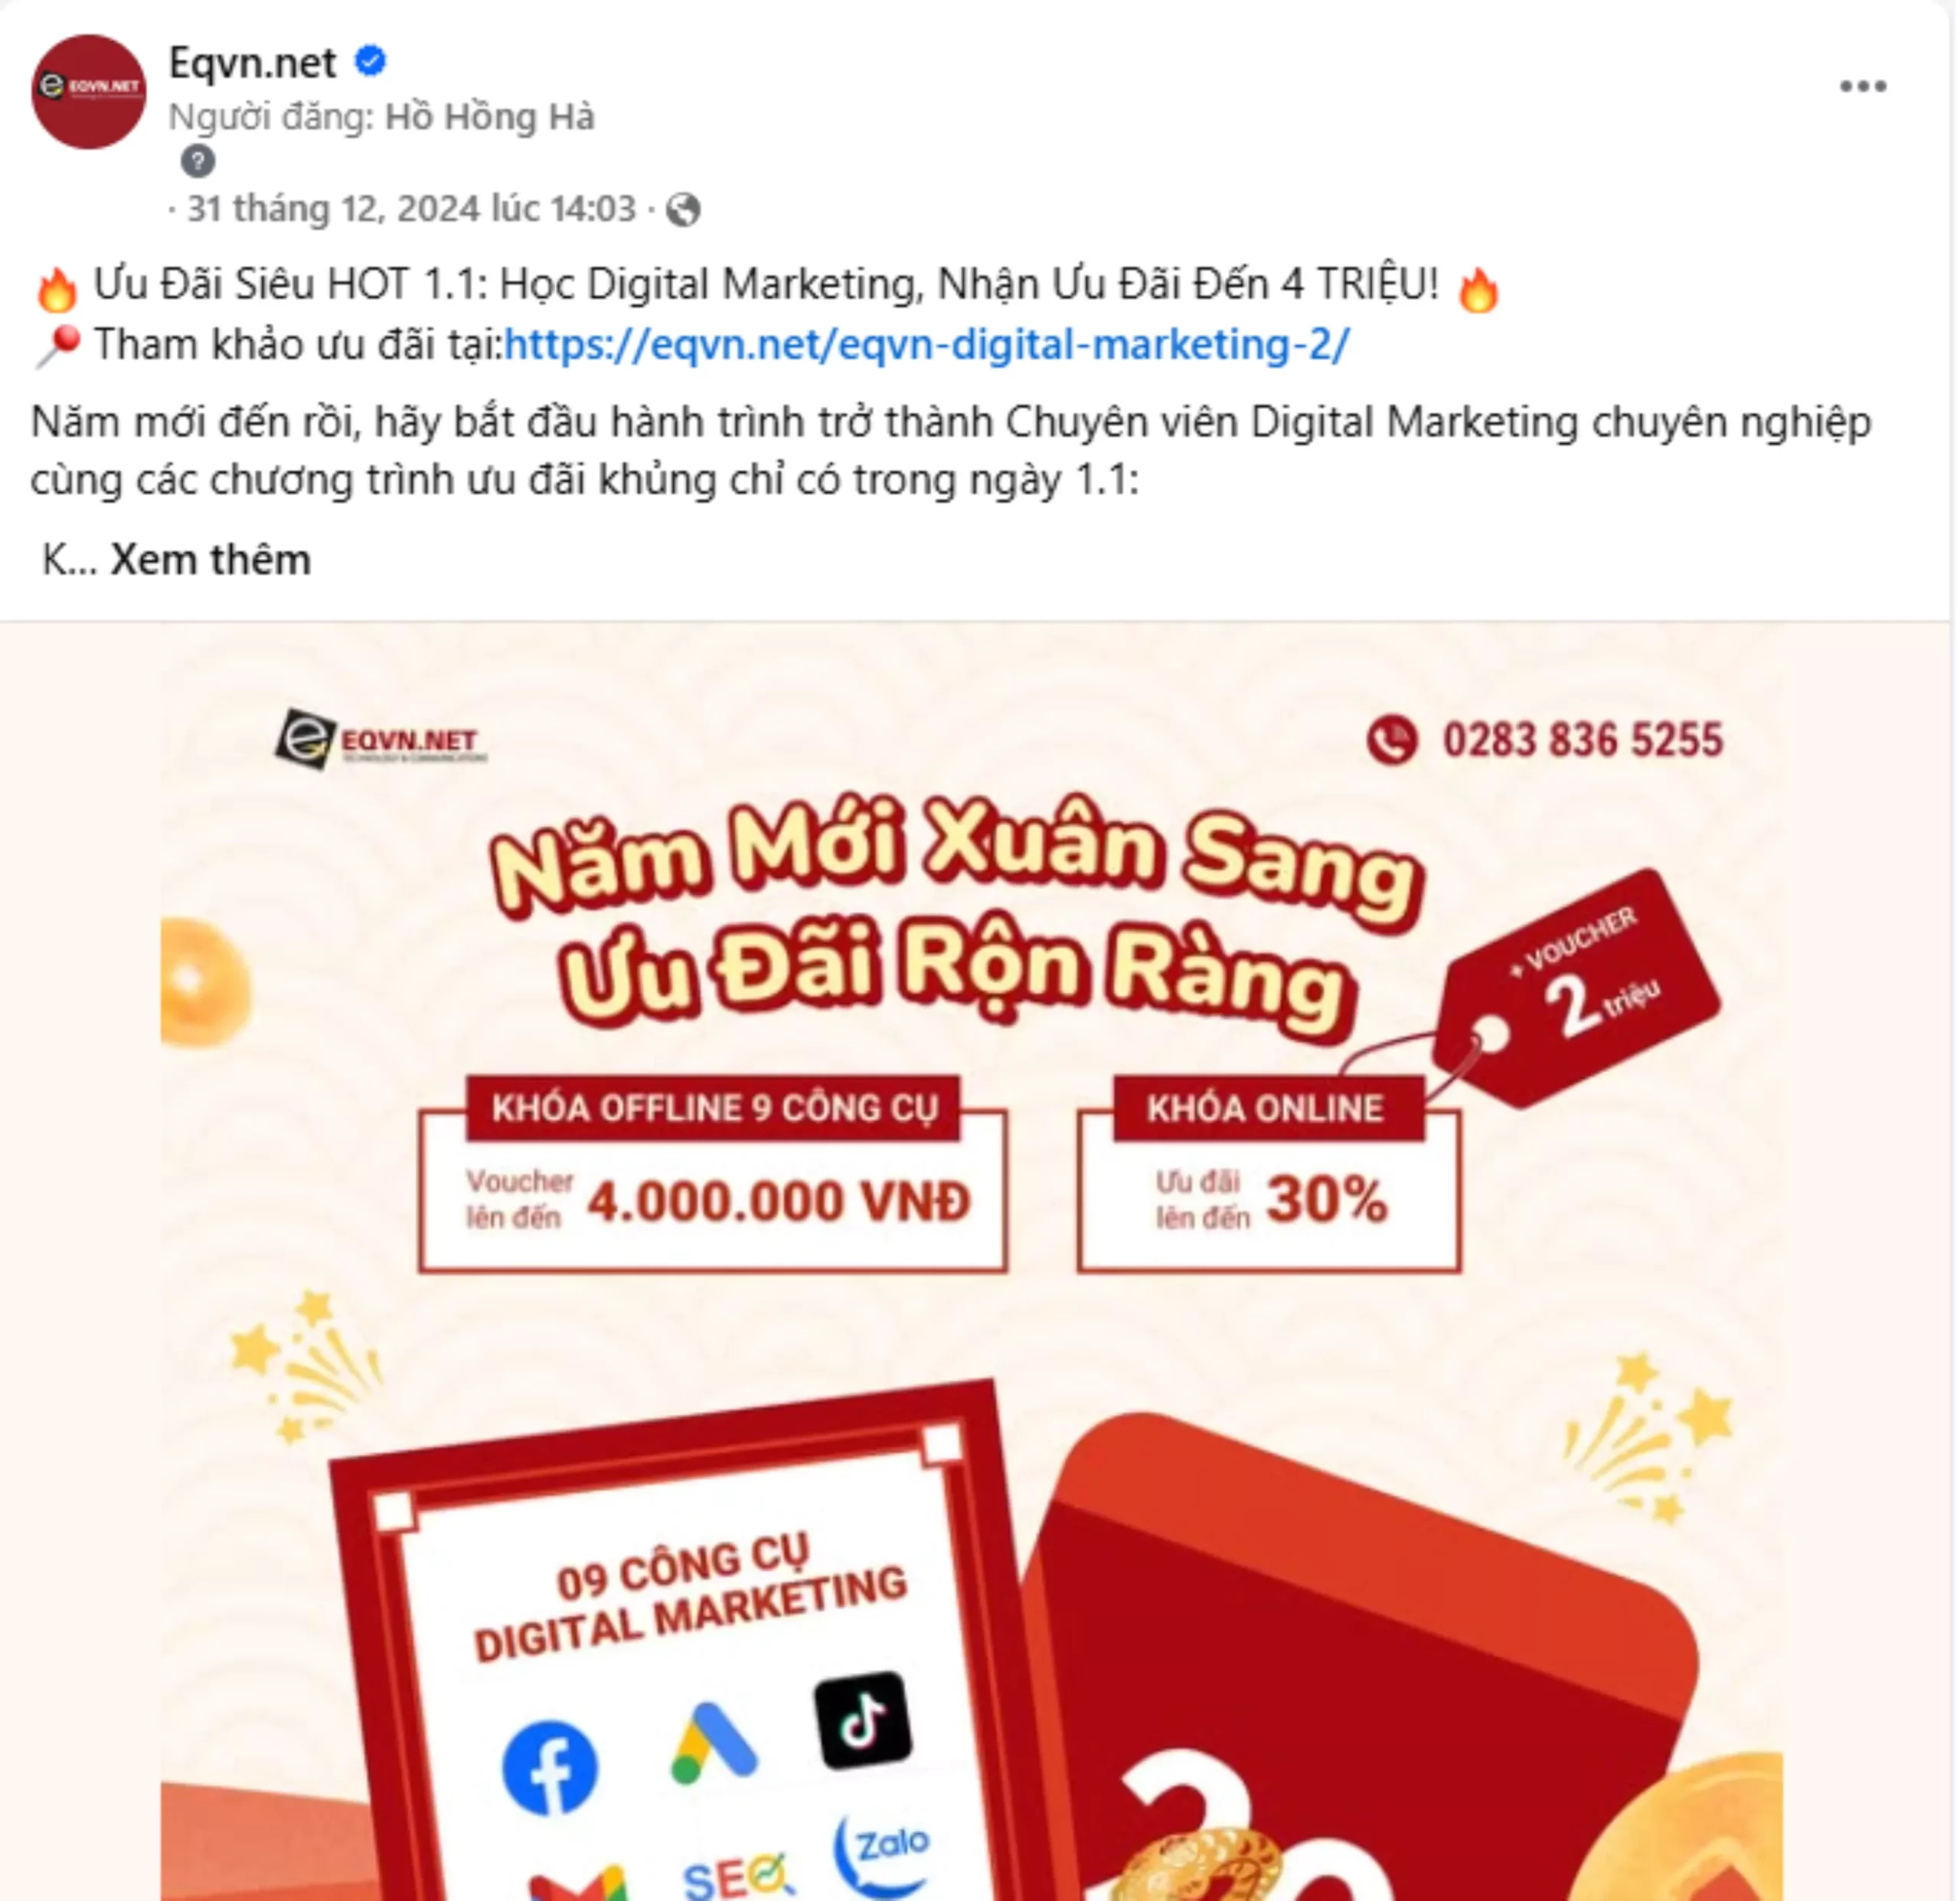Click the Khóa Online 30% offer box
This screenshot has width=1960, height=1901.
click(x=1269, y=1174)
